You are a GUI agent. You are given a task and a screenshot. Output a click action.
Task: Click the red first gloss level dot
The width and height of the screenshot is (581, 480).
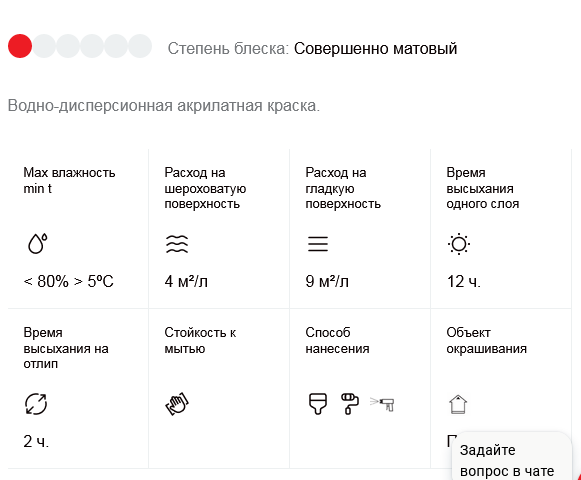(20, 46)
